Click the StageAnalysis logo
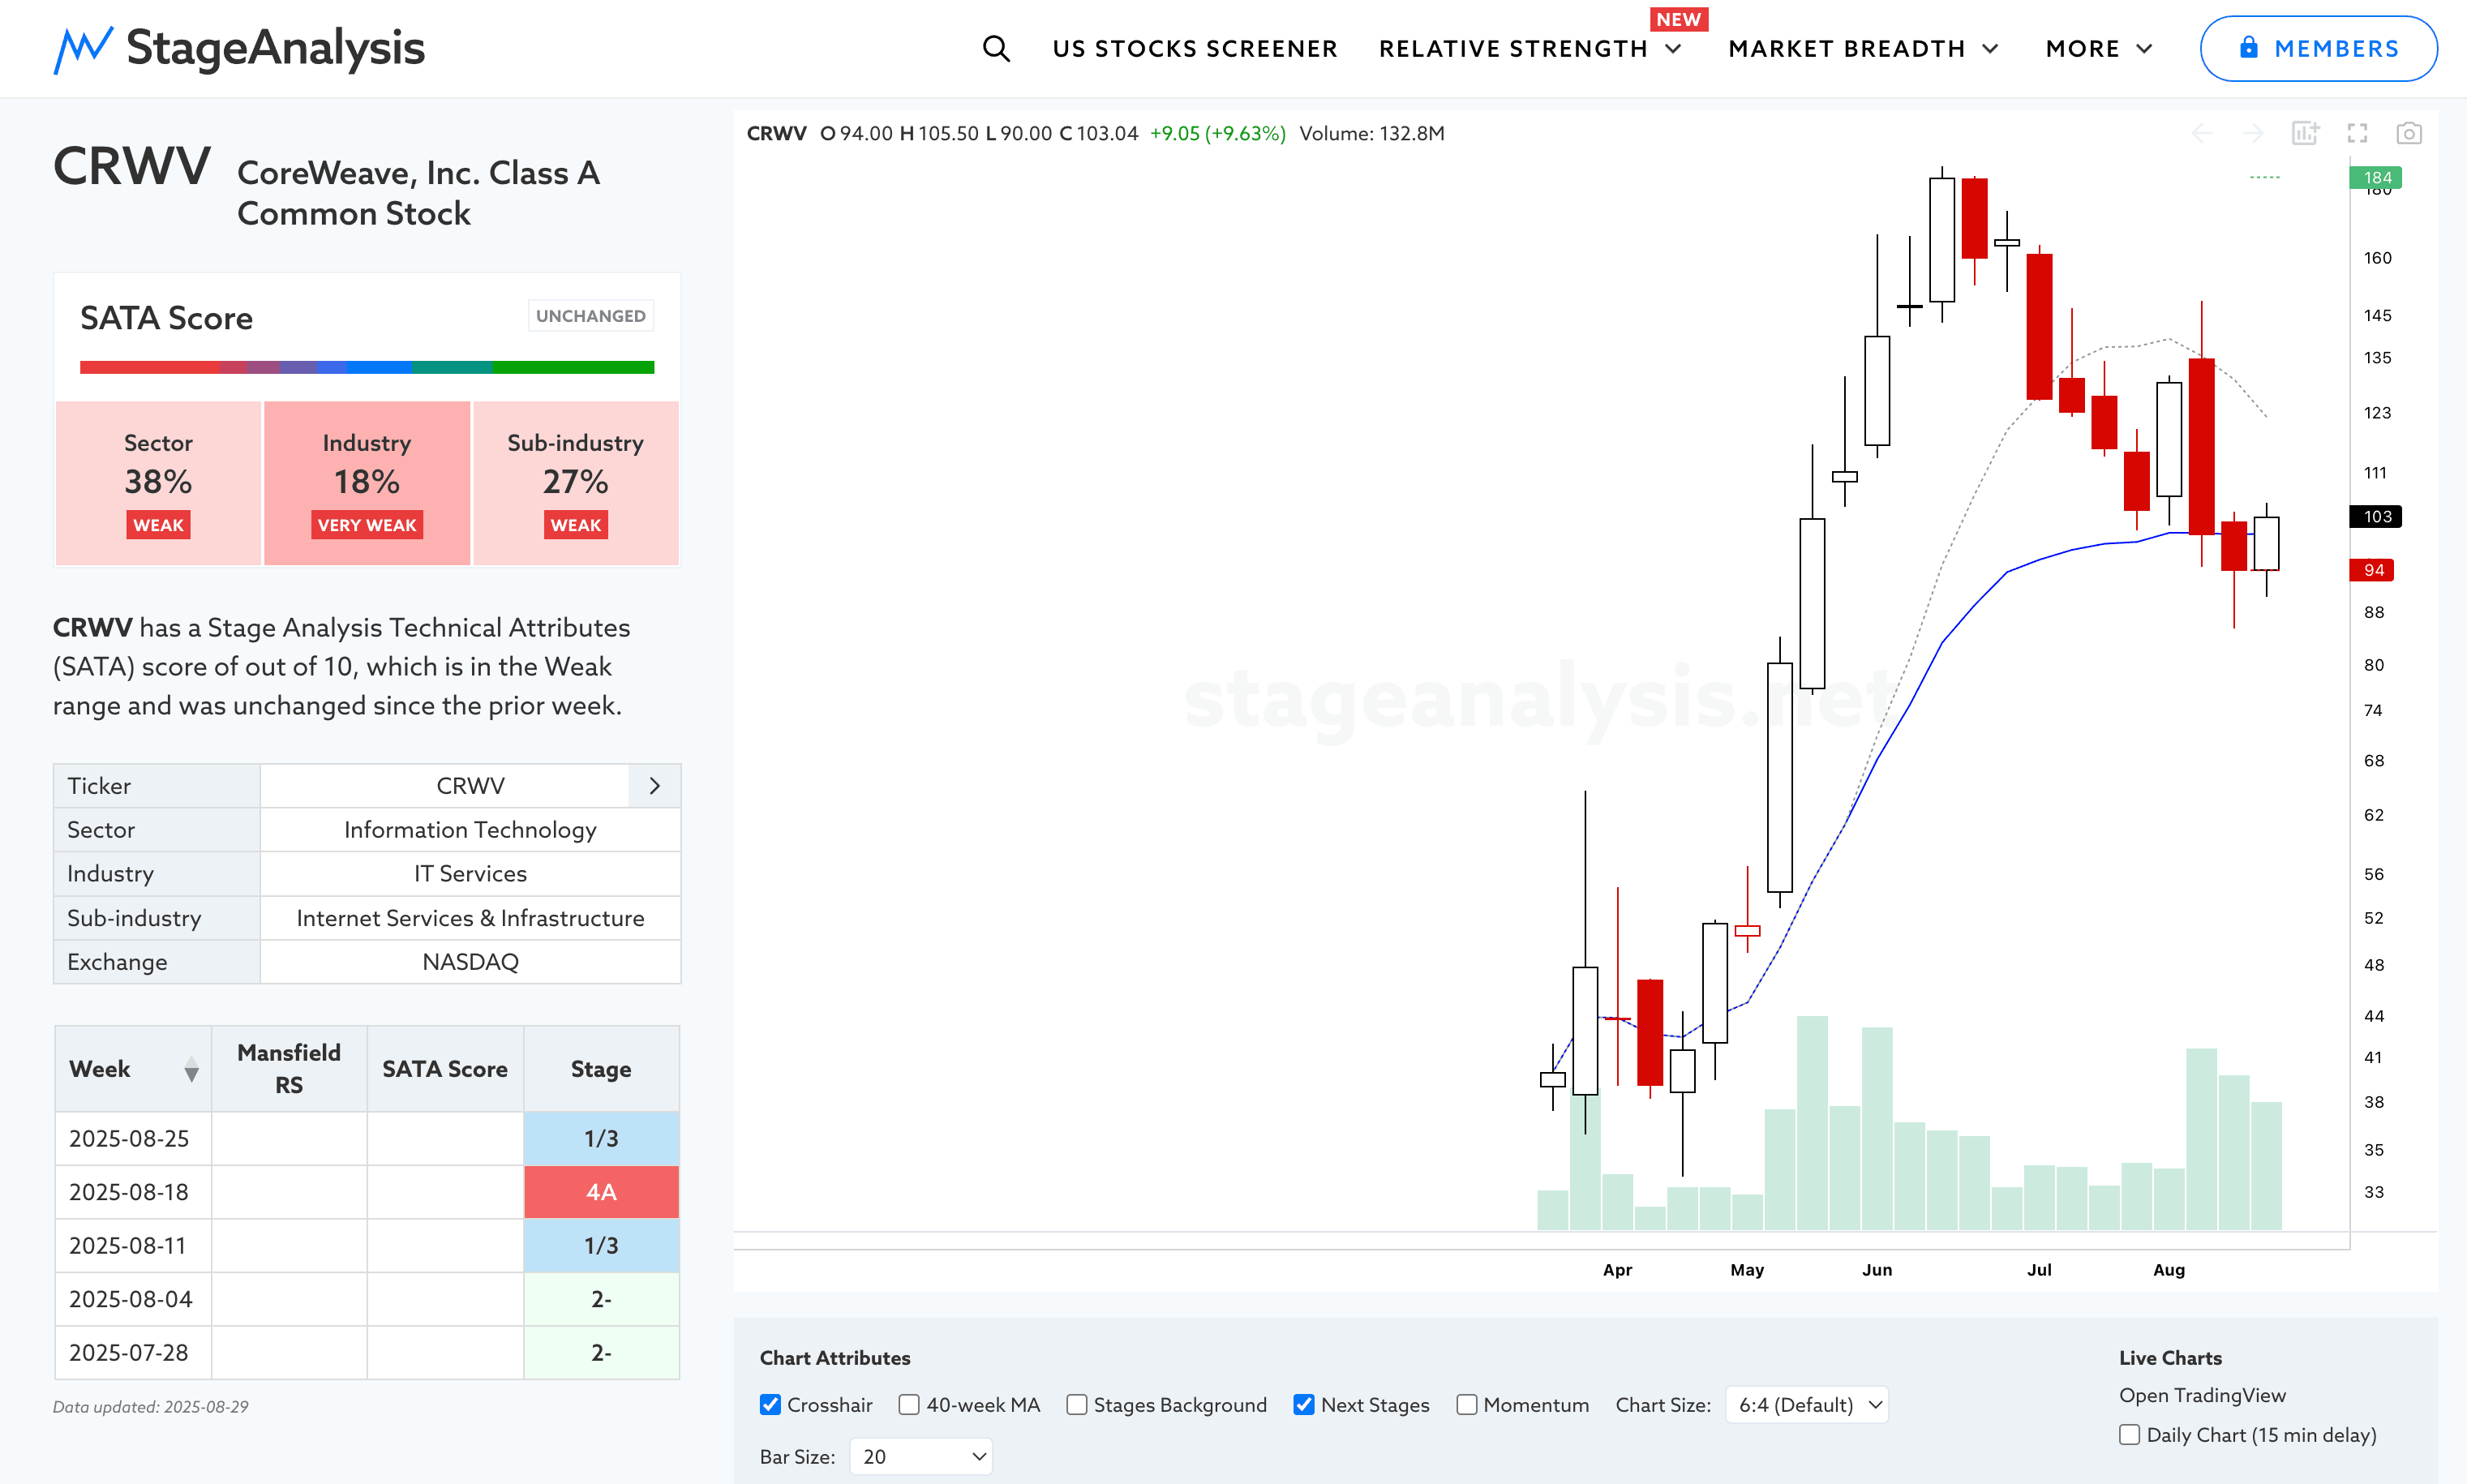This screenshot has width=2467, height=1484. coord(239,48)
